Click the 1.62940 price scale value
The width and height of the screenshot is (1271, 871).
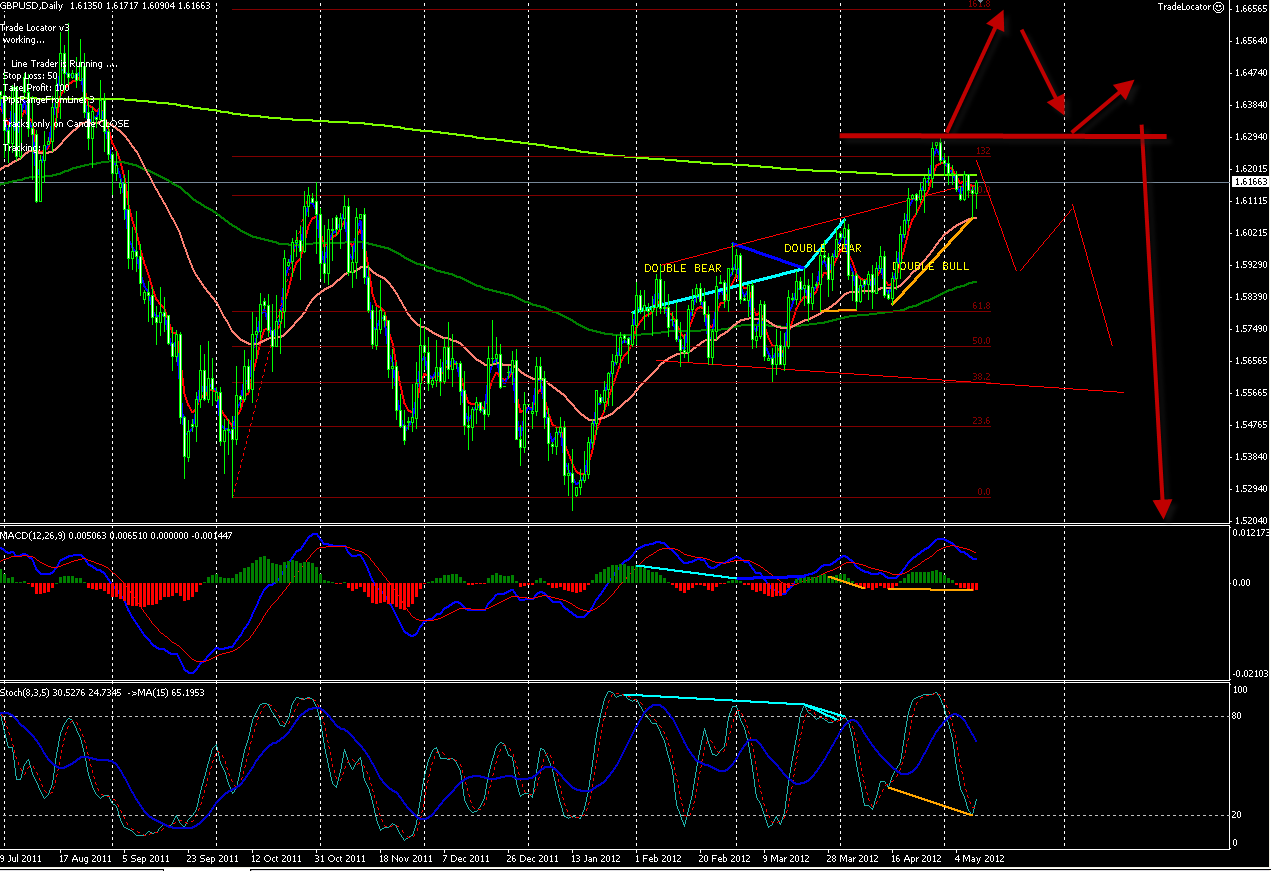click(x=1252, y=137)
